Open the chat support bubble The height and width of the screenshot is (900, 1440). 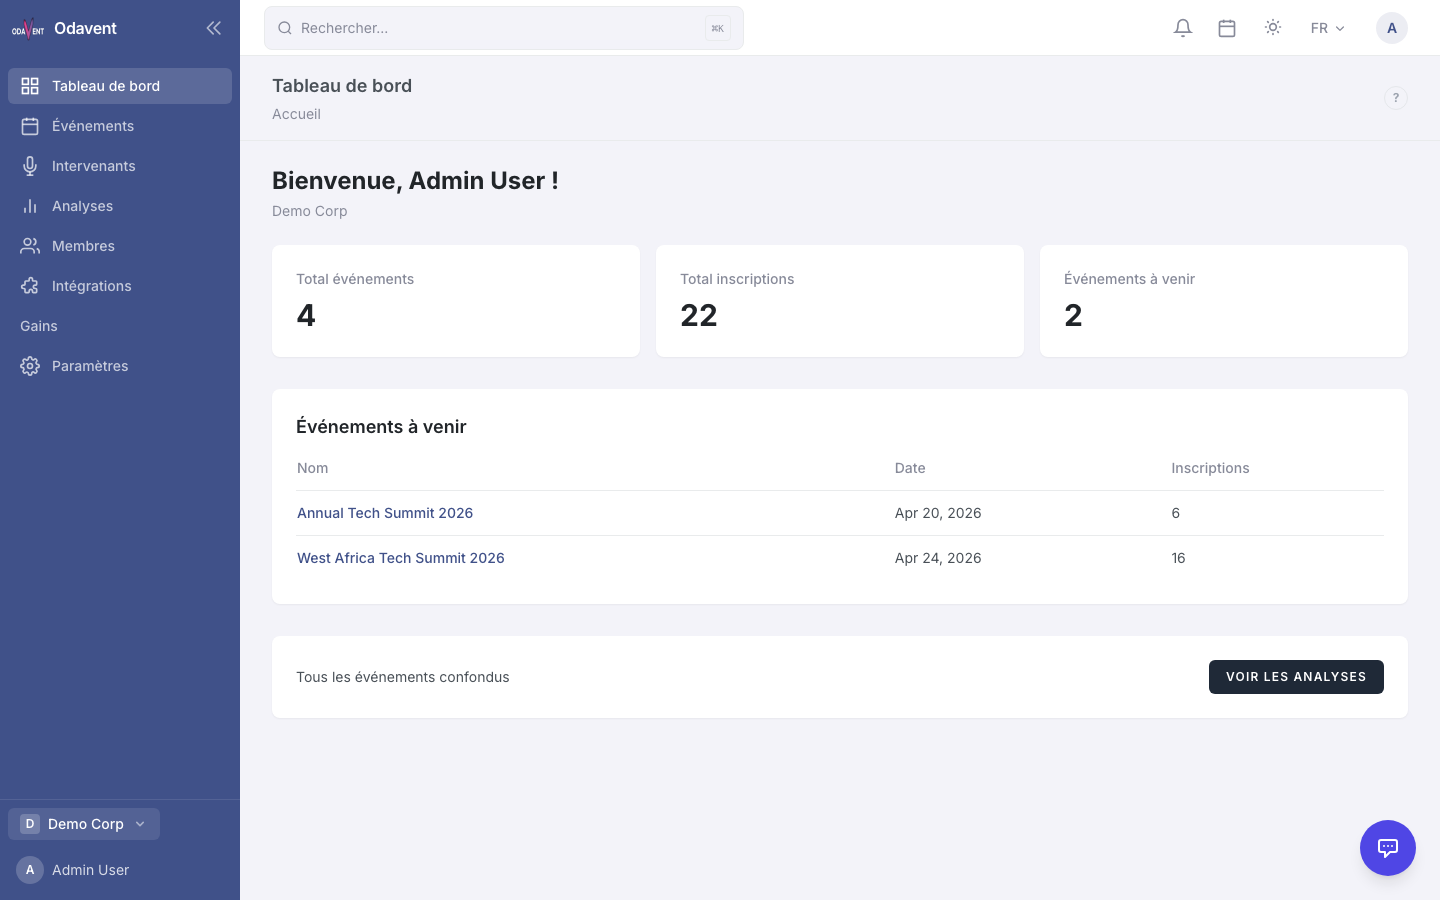point(1388,848)
